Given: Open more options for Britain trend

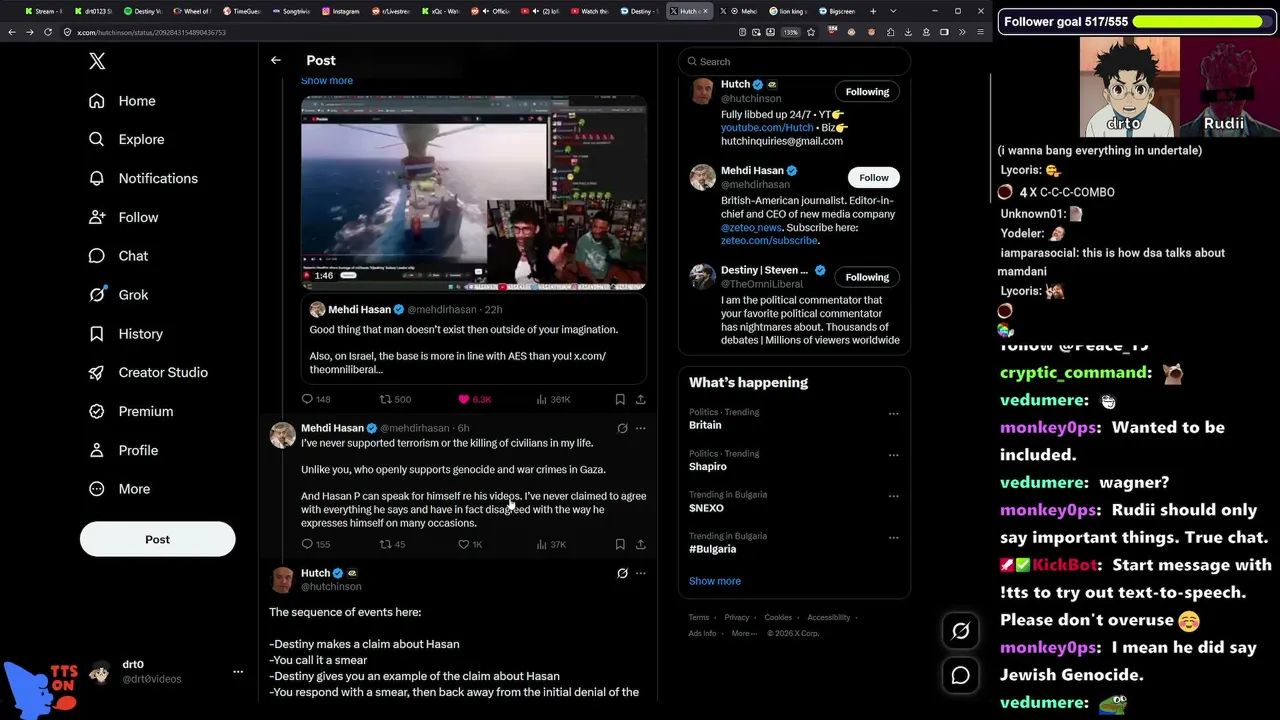Looking at the screenshot, I should click(894, 413).
